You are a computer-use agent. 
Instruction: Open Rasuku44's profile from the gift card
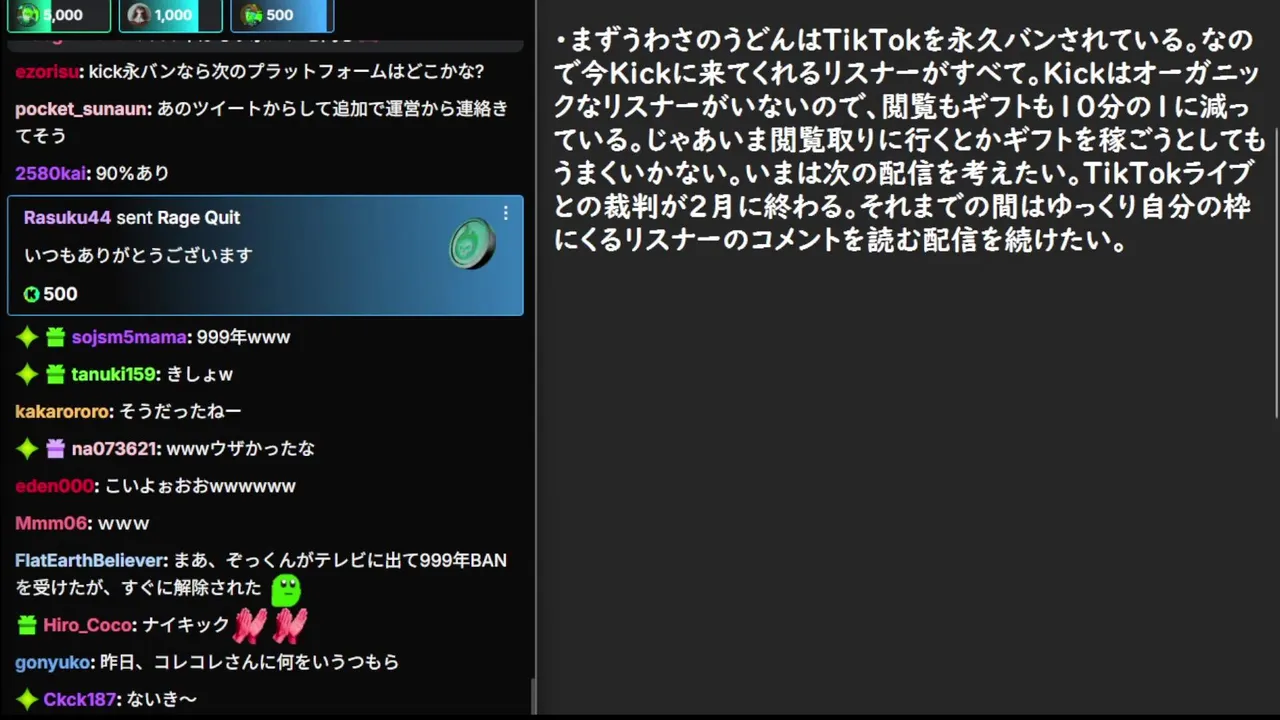(x=67, y=217)
